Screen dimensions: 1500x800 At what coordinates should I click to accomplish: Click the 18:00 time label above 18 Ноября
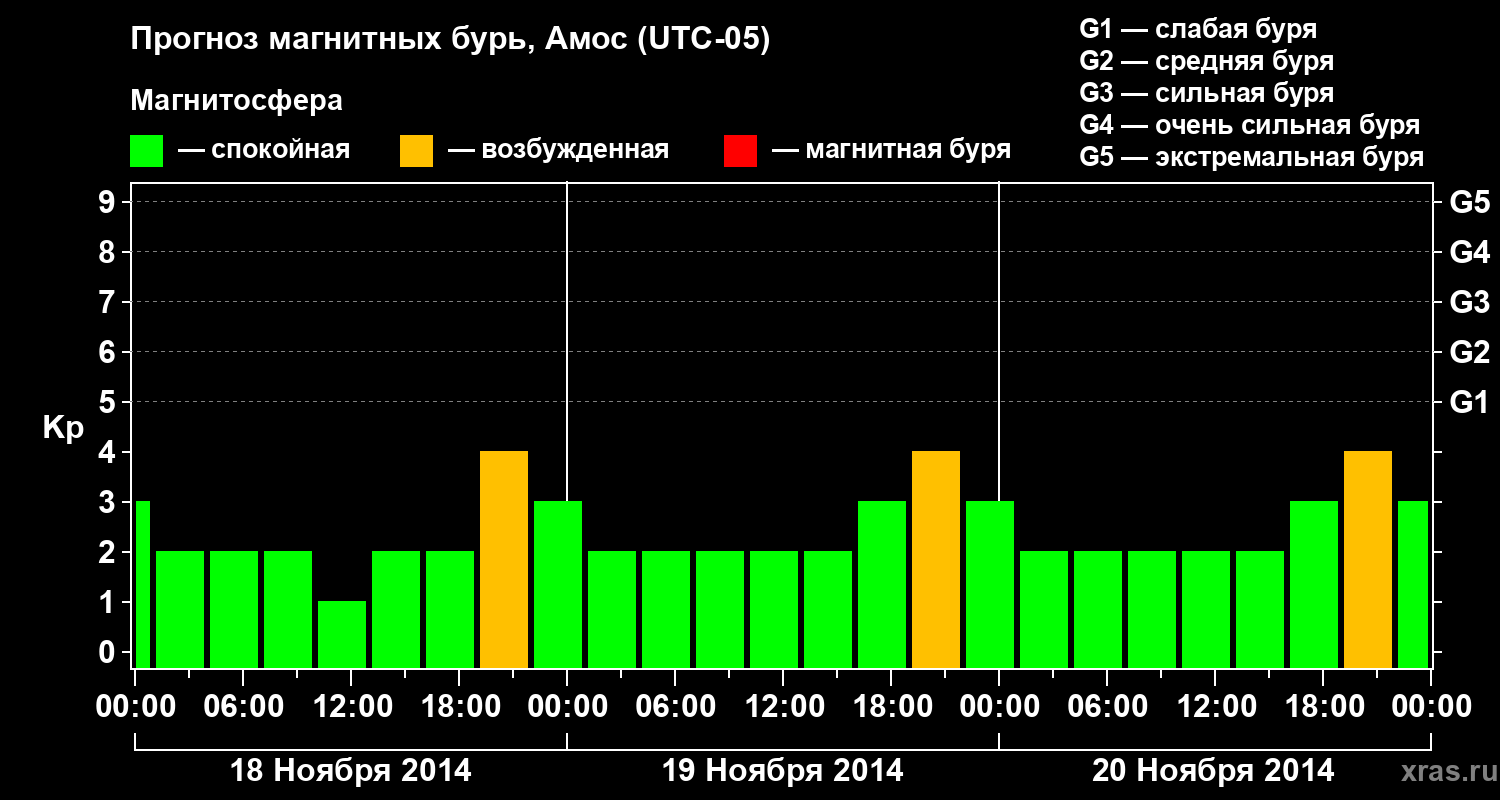pos(459,707)
